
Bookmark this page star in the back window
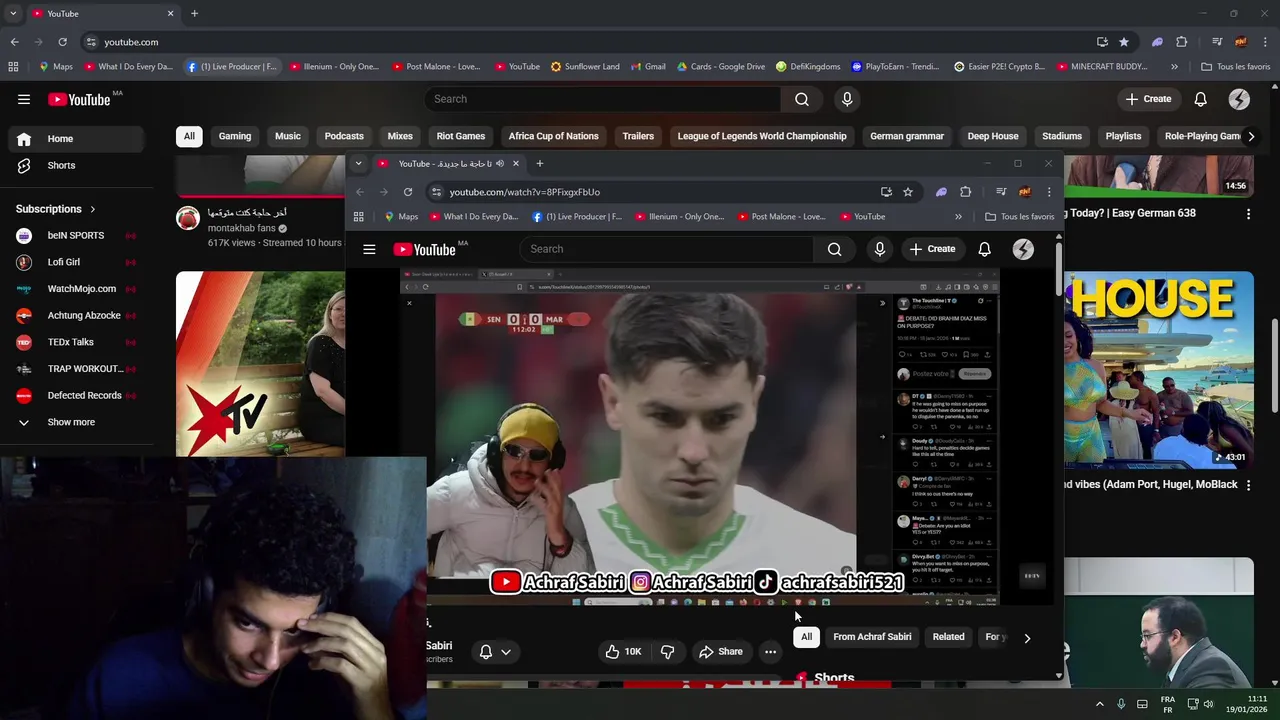[1124, 42]
